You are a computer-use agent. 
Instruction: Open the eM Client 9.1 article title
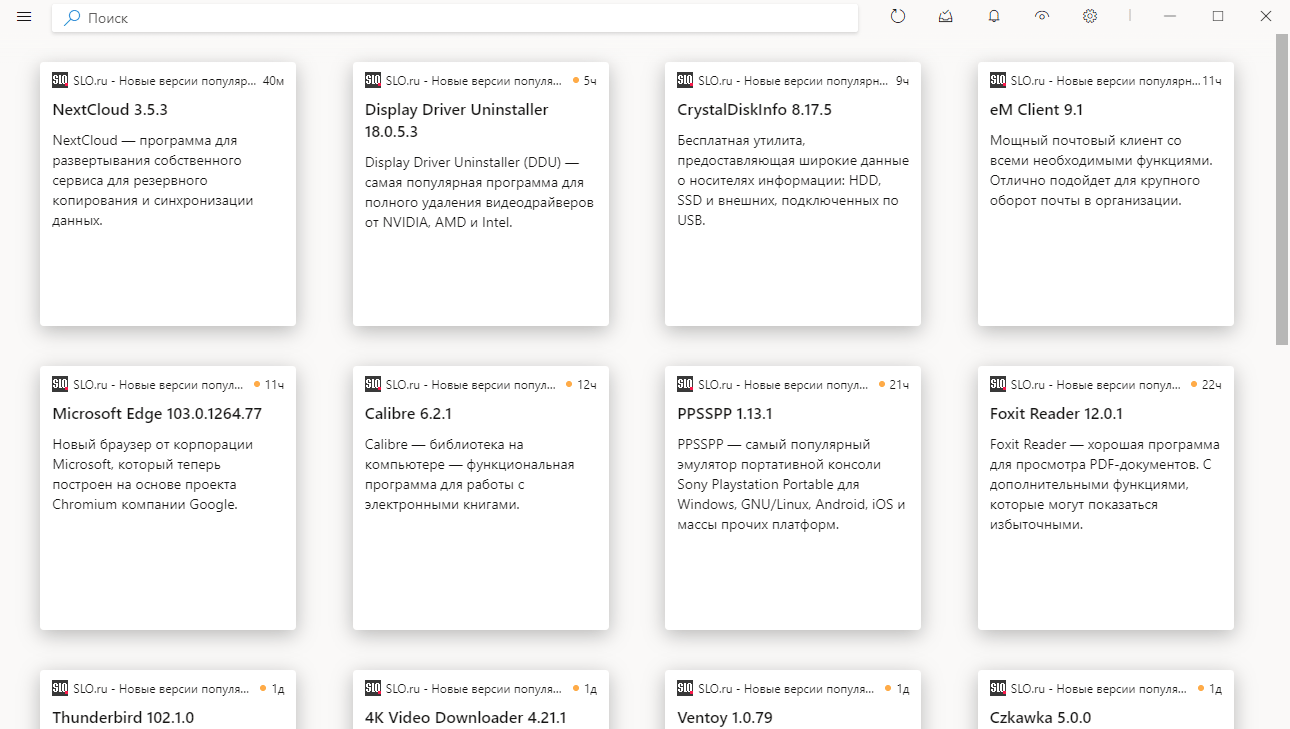(1037, 109)
